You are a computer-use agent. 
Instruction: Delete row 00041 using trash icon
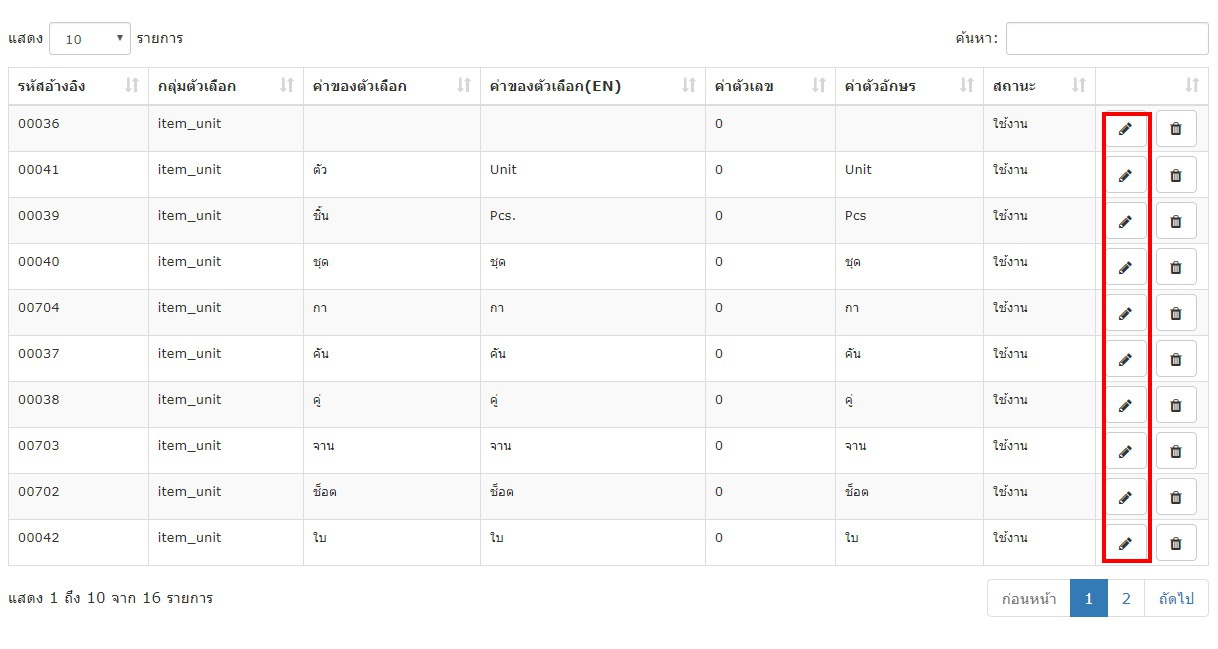point(1176,175)
